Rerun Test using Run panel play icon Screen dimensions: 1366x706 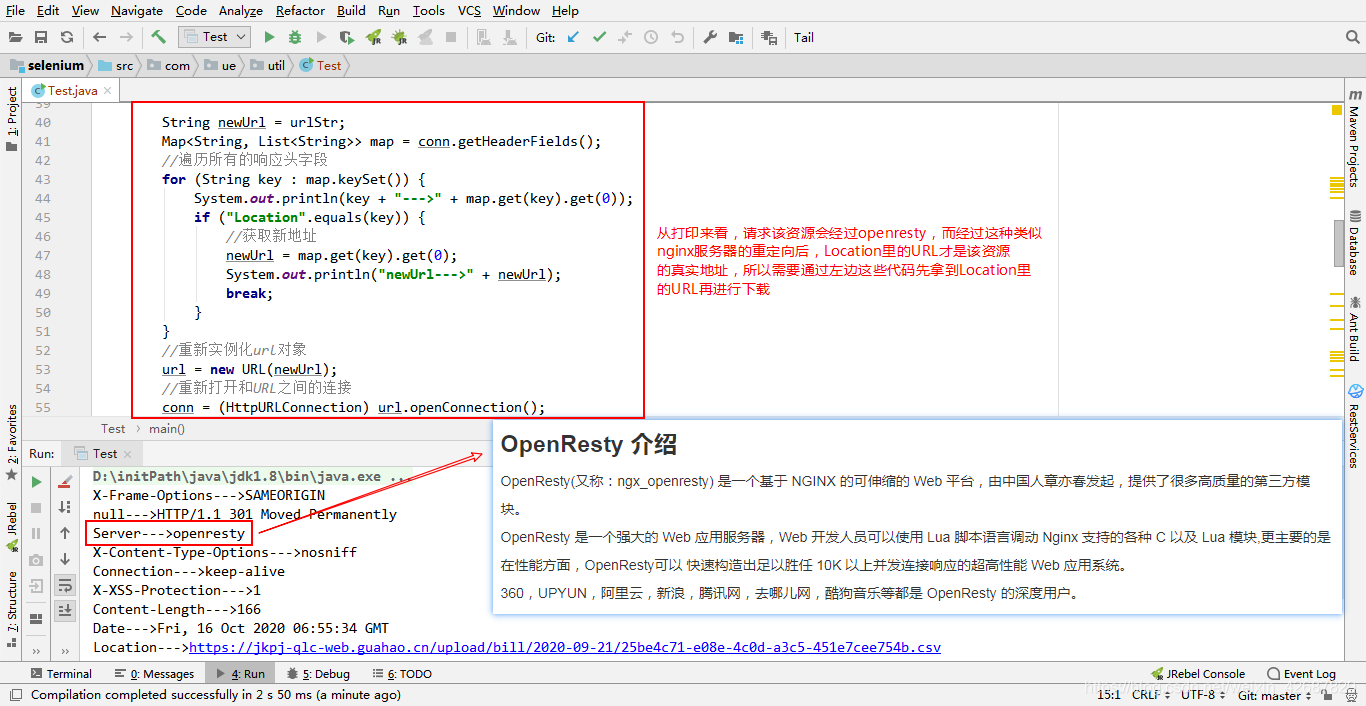(37, 482)
